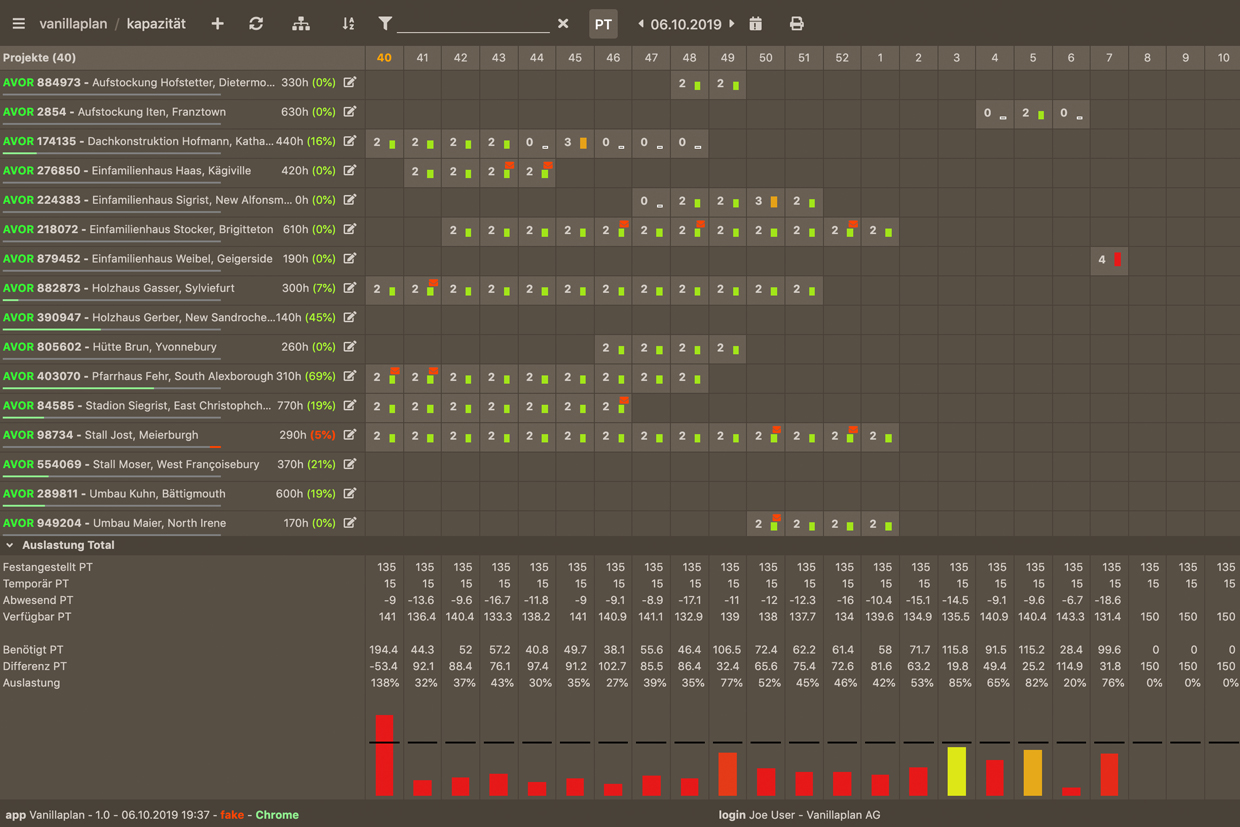Click the plus icon to add project
This screenshot has height=827, width=1240.
pyautogui.click(x=217, y=24)
